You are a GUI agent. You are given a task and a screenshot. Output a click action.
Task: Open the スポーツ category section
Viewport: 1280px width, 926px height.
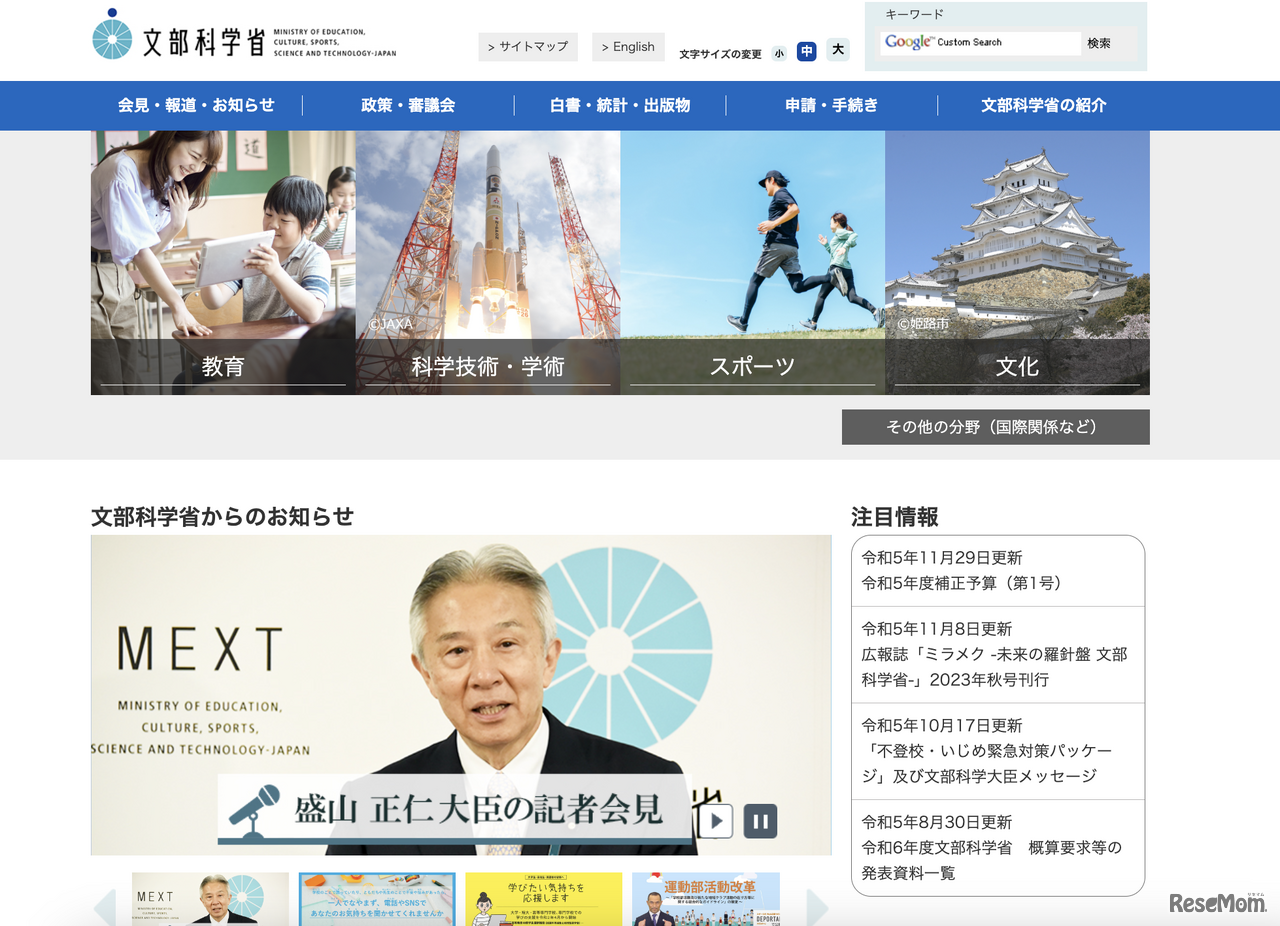pyautogui.click(x=752, y=367)
